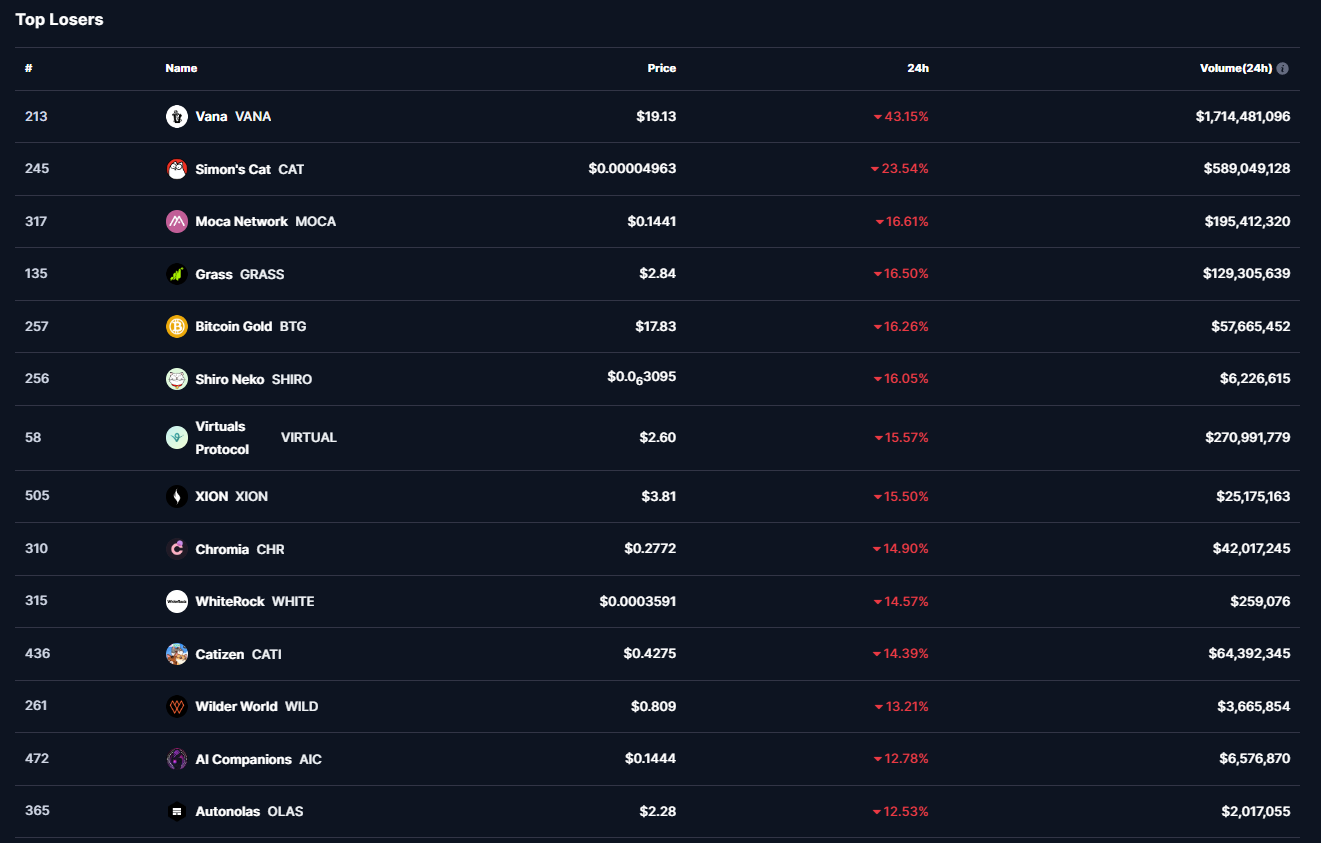The height and width of the screenshot is (843, 1321).
Task: Click Vana's 43.15% price drop value
Action: 904,117
